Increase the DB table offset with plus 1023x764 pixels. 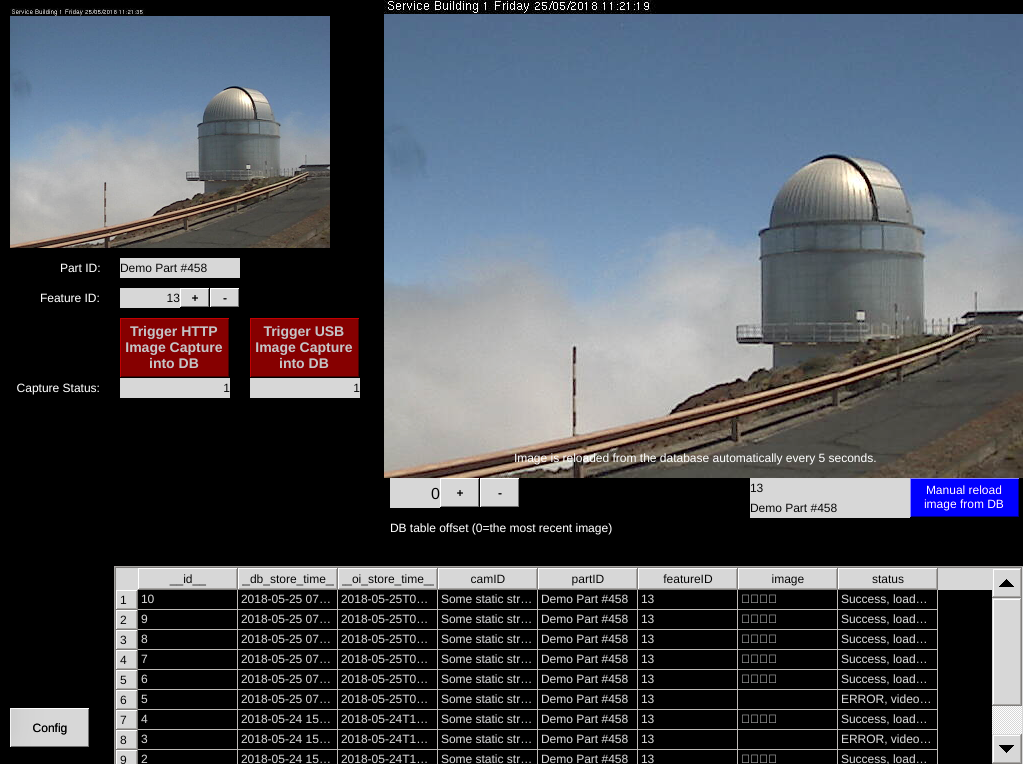(460, 493)
